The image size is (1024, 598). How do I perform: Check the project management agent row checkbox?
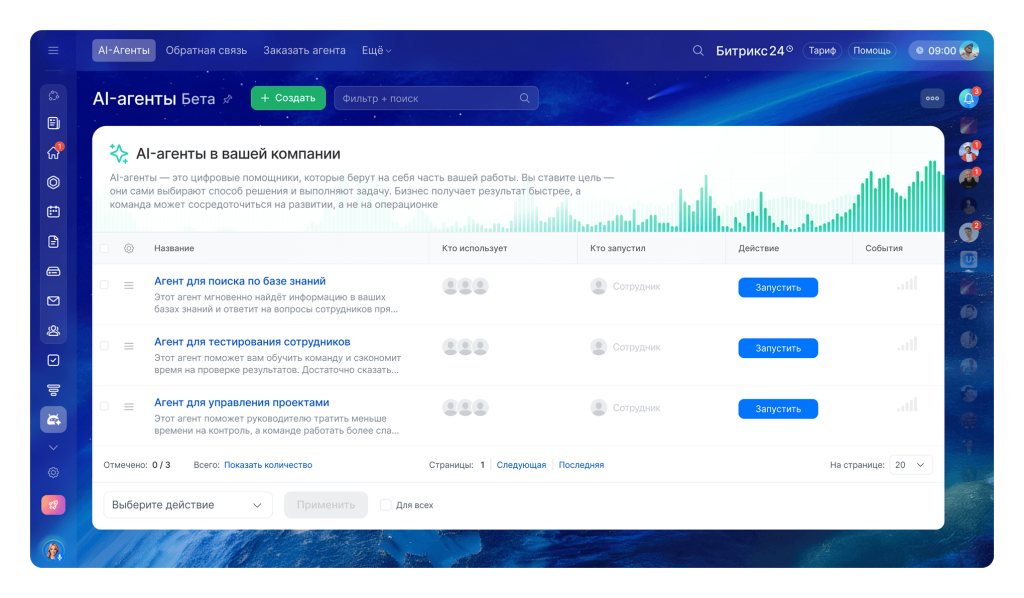click(x=104, y=406)
